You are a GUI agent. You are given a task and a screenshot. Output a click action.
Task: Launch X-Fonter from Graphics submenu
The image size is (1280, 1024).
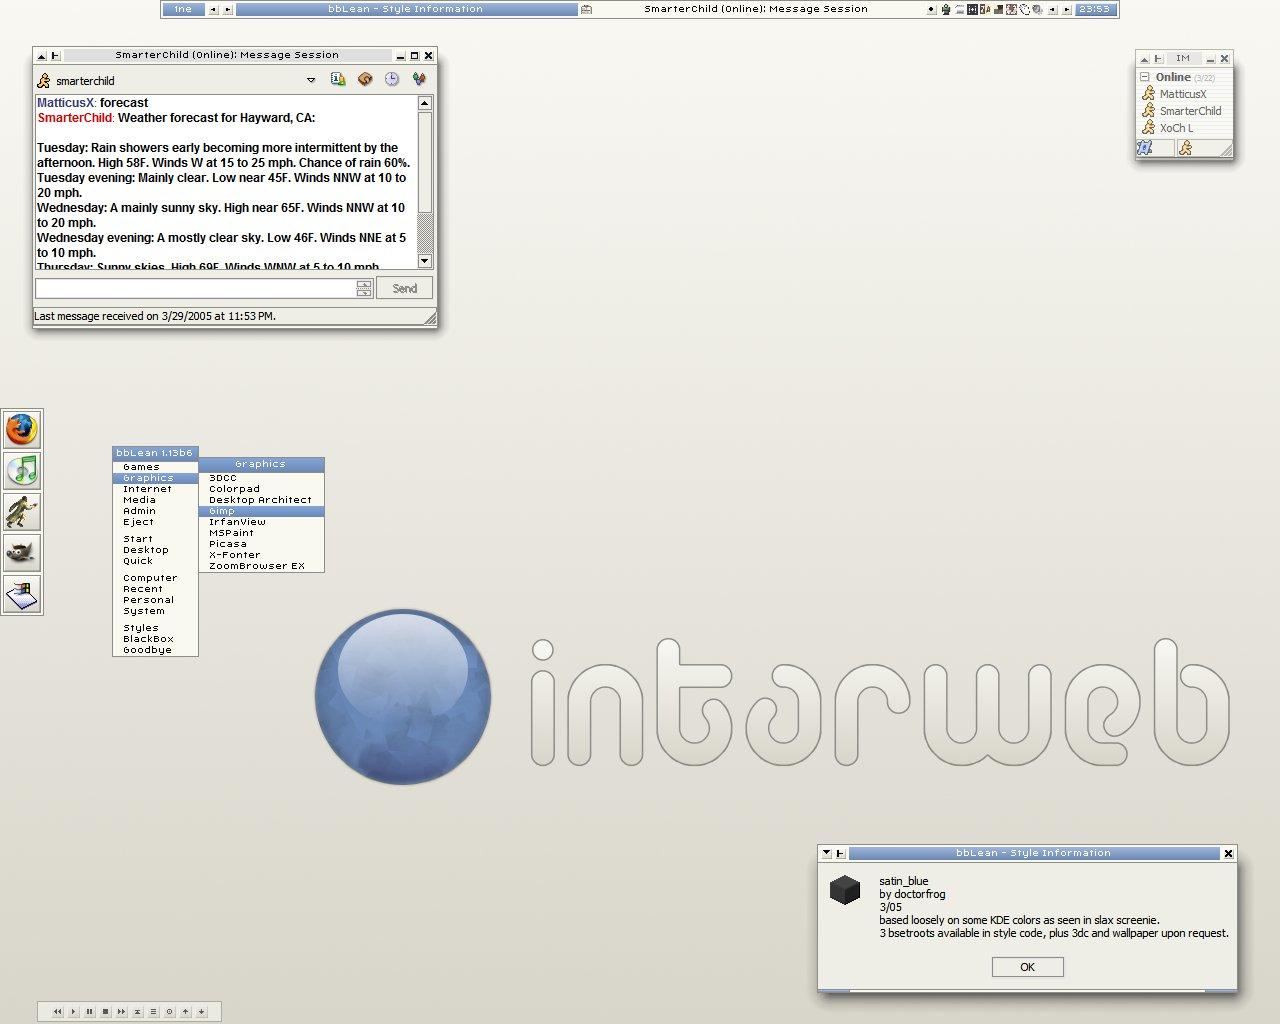click(x=261, y=555)
